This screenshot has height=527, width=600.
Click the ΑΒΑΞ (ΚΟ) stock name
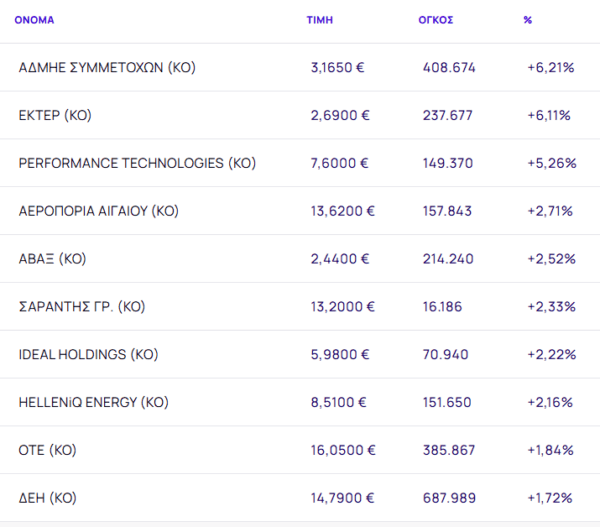coord(53,259)
